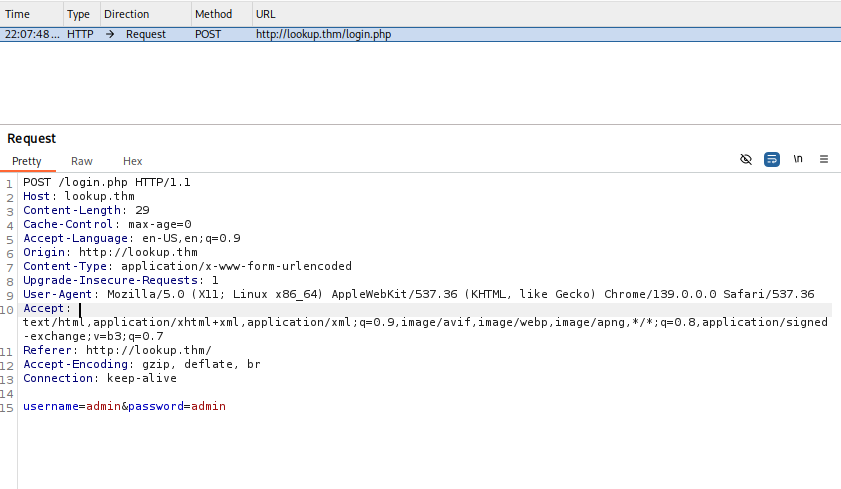Click the empty line 14

tap(427, 392)
